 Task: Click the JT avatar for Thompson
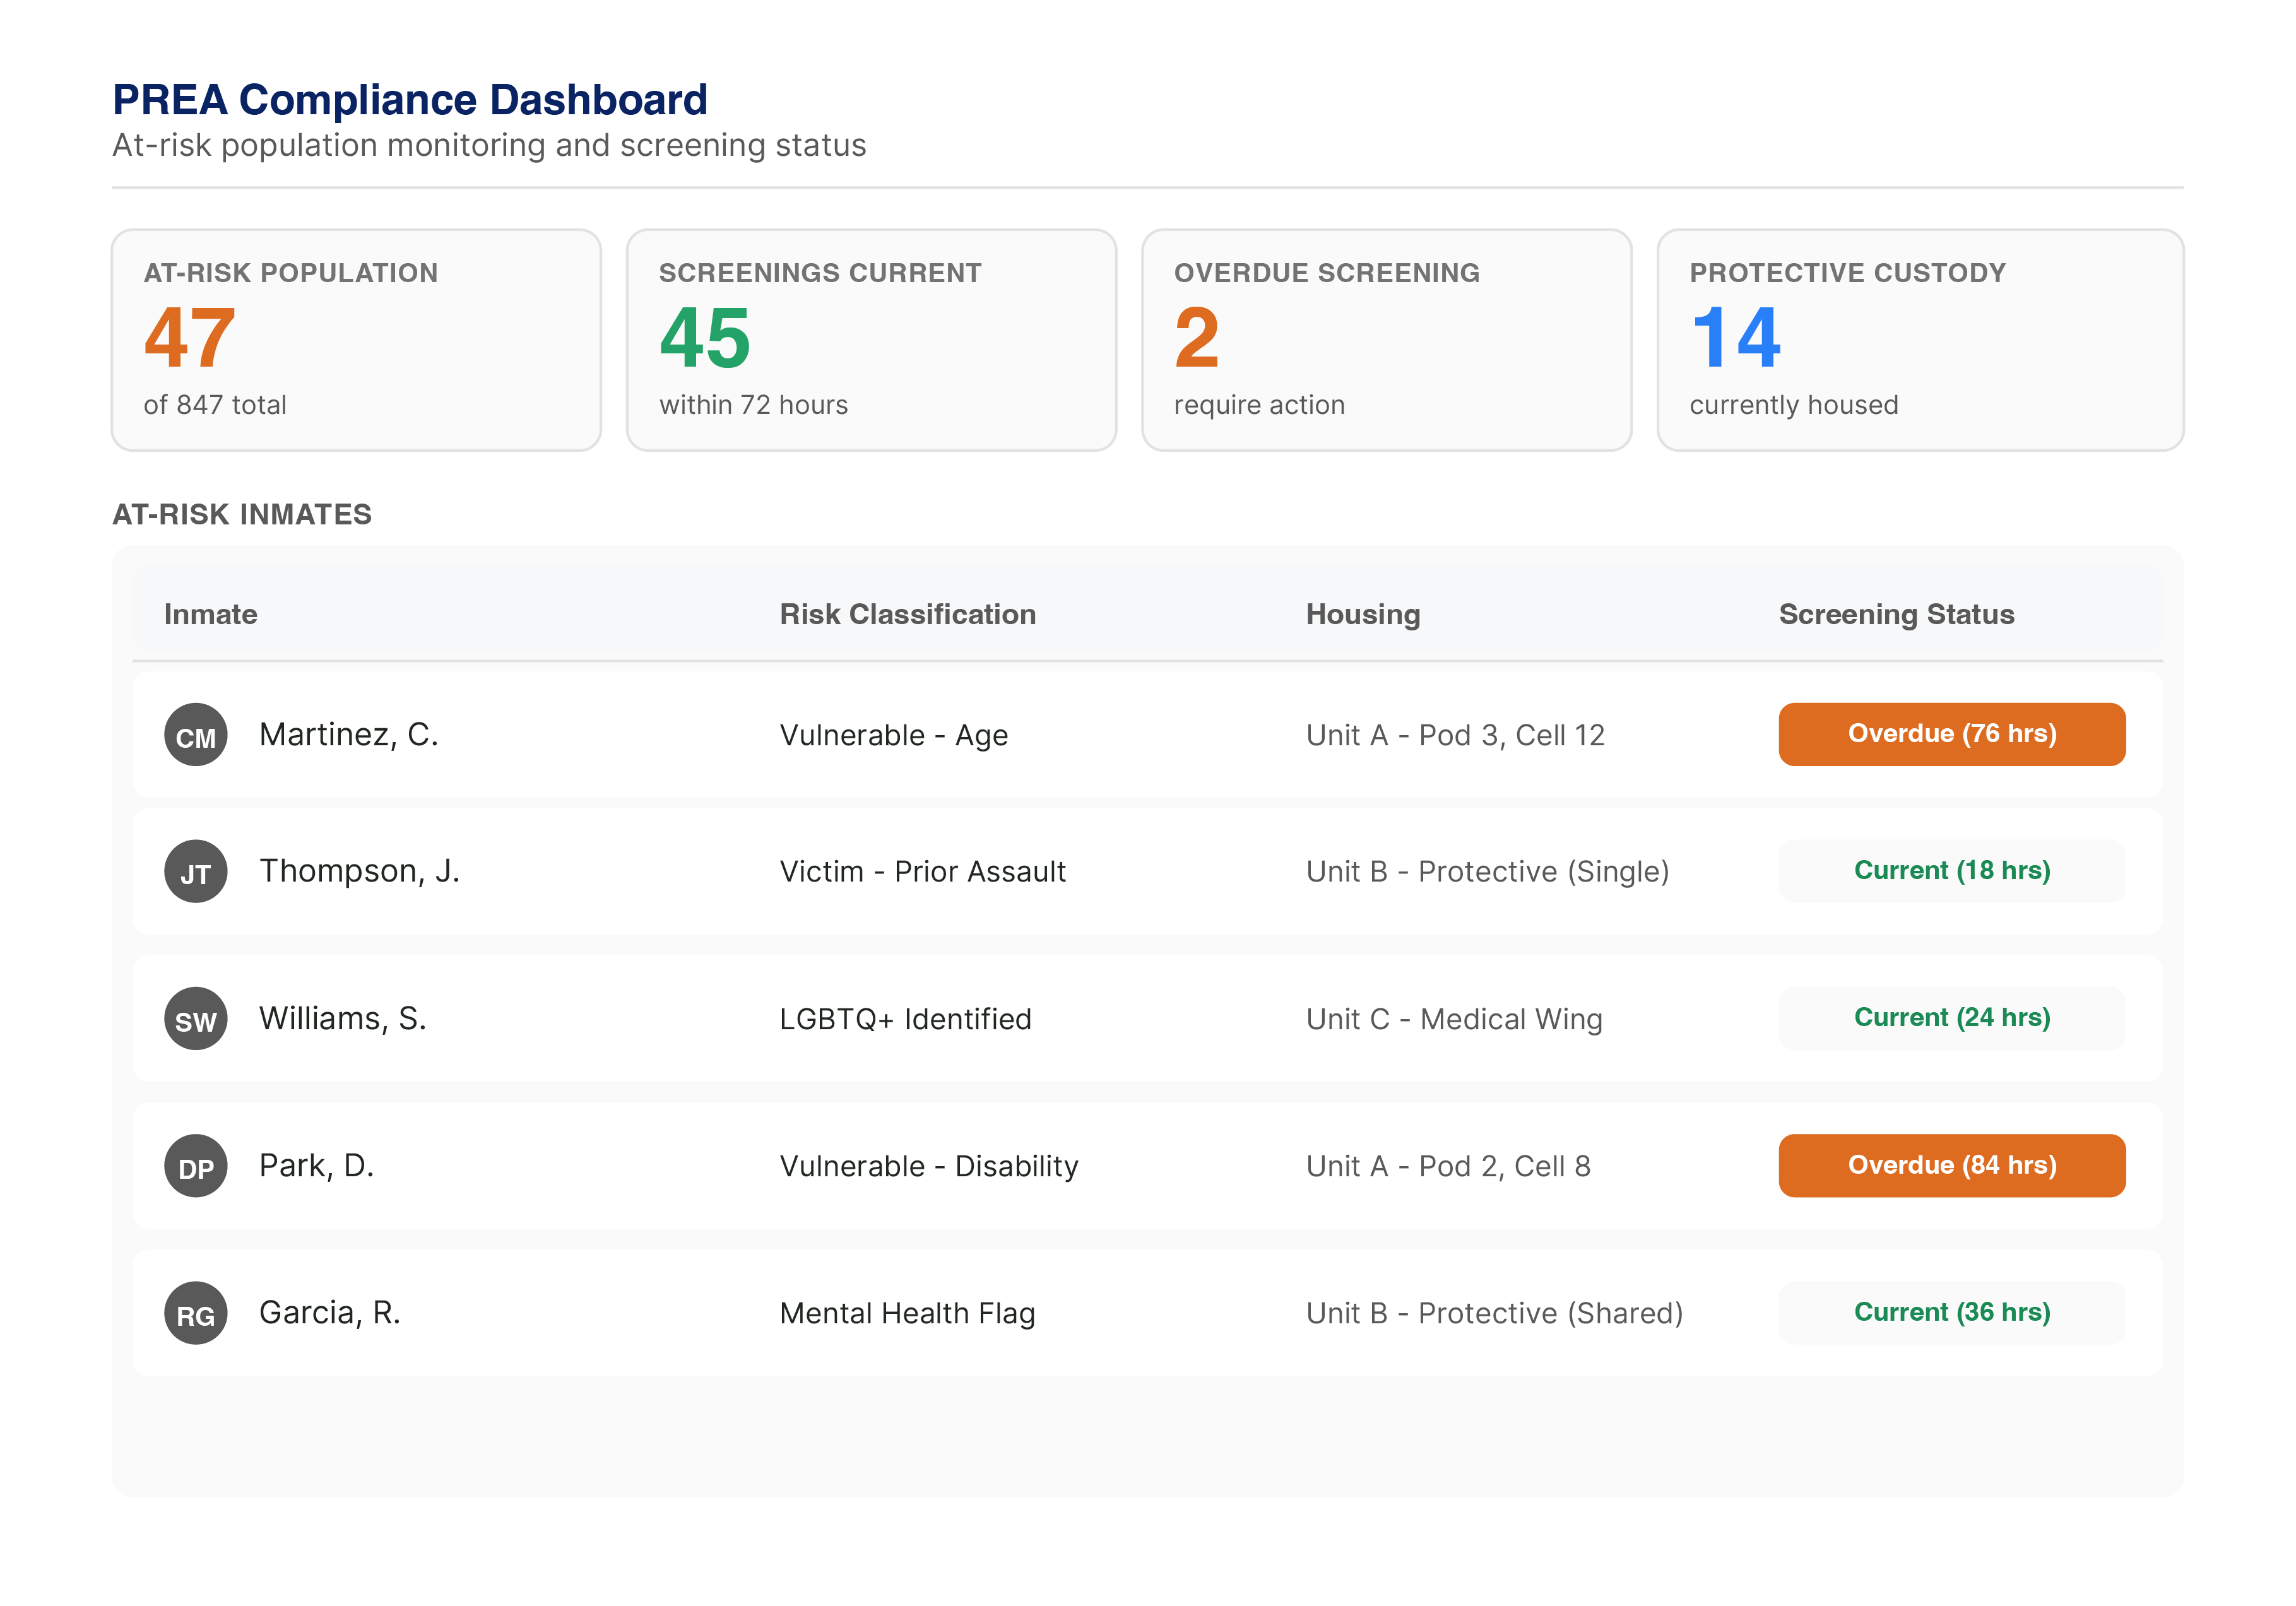coord(195,871)
